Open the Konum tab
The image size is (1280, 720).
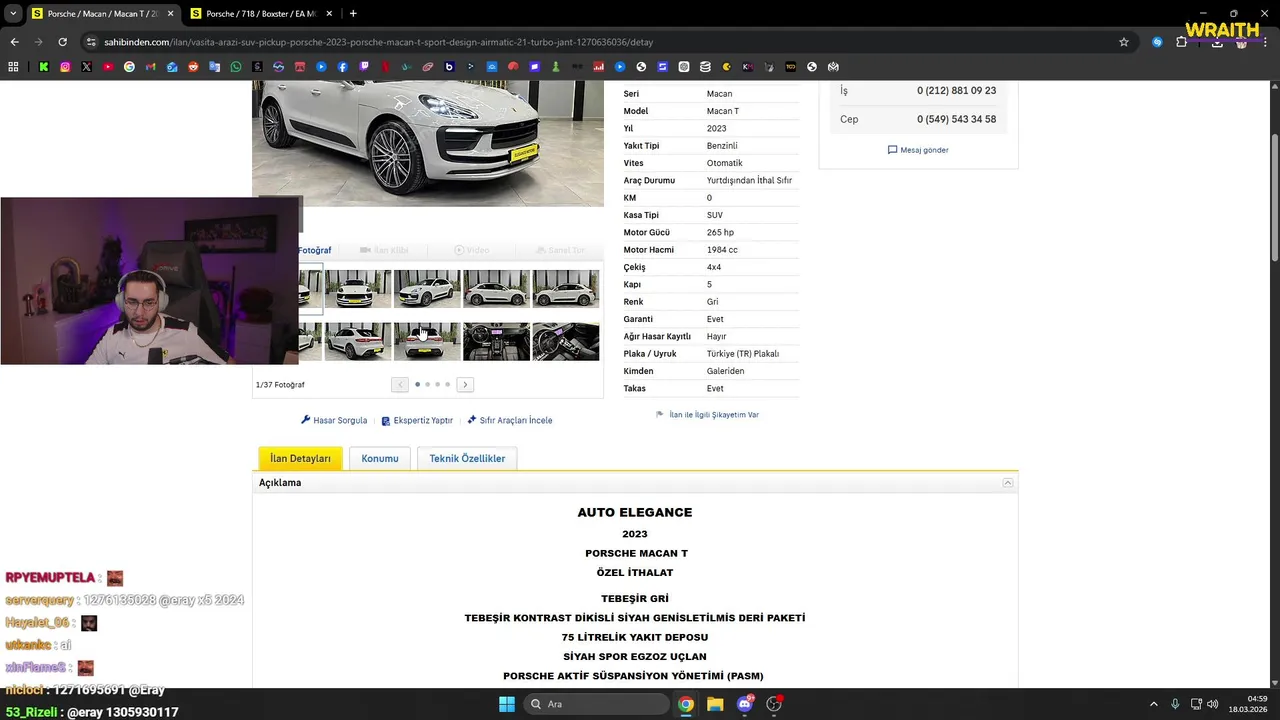click(x=380, y=458)
